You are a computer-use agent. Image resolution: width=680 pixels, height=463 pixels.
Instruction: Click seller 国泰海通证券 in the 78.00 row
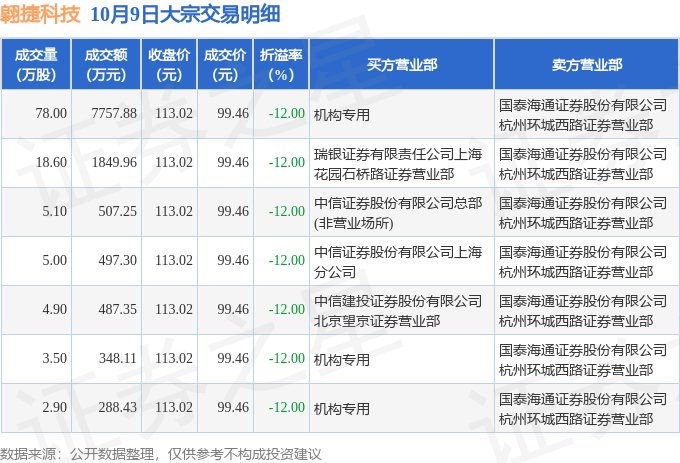[x=583, y=115]
